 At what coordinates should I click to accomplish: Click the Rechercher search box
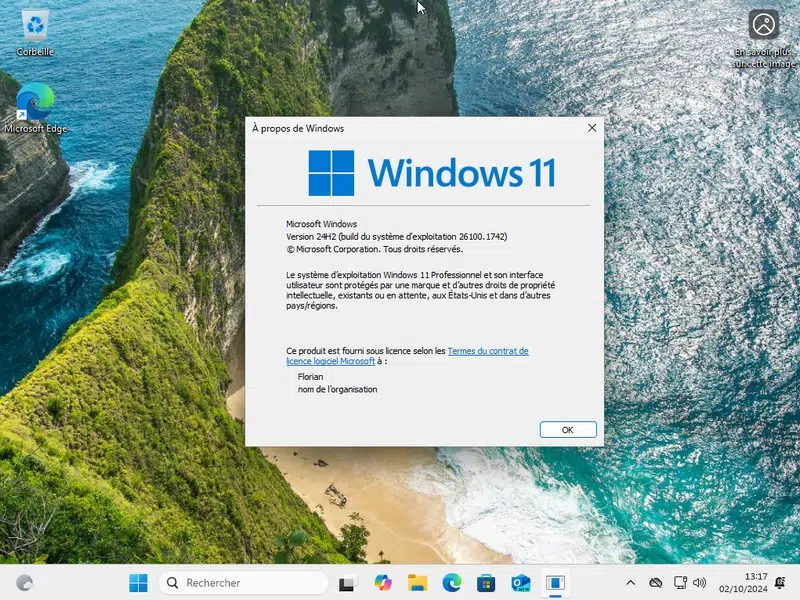point(244,583)
